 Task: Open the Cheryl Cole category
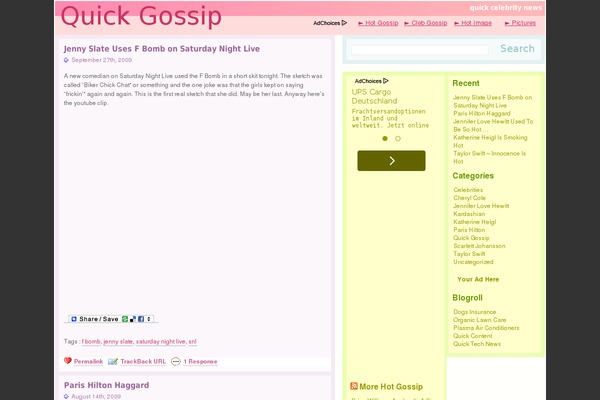470,198
